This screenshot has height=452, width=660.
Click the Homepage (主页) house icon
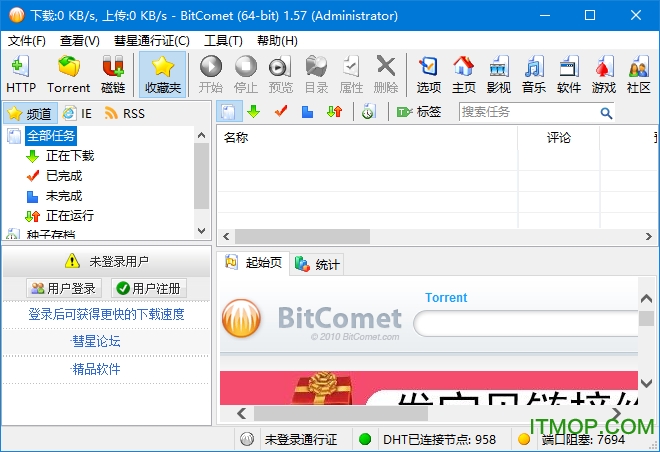click(463, 75)
